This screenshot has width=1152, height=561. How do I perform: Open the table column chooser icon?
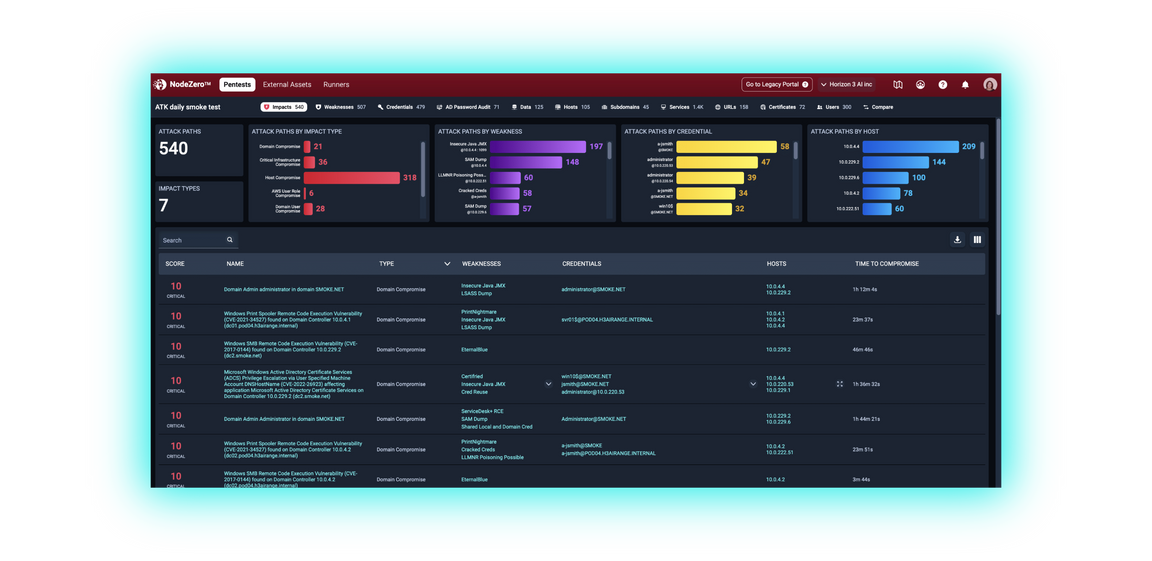click(x=977, y=240)
